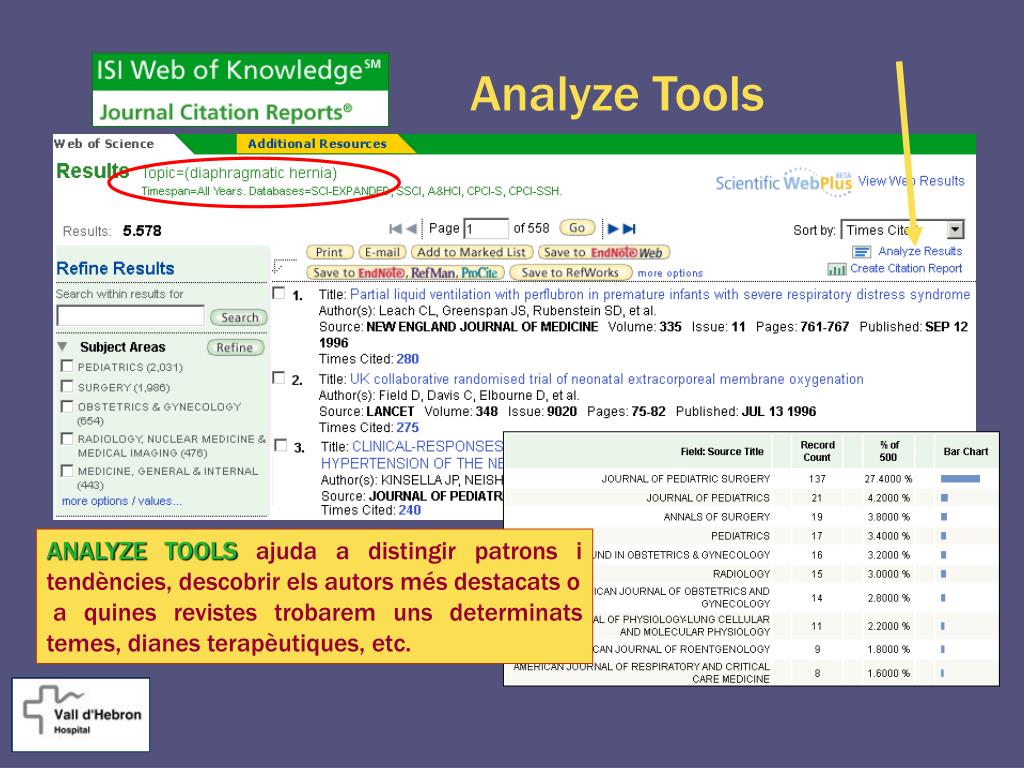Open Times Cited 240 link
The image size is (1024, 768).
pyautogui.click(x=409, y=510)
